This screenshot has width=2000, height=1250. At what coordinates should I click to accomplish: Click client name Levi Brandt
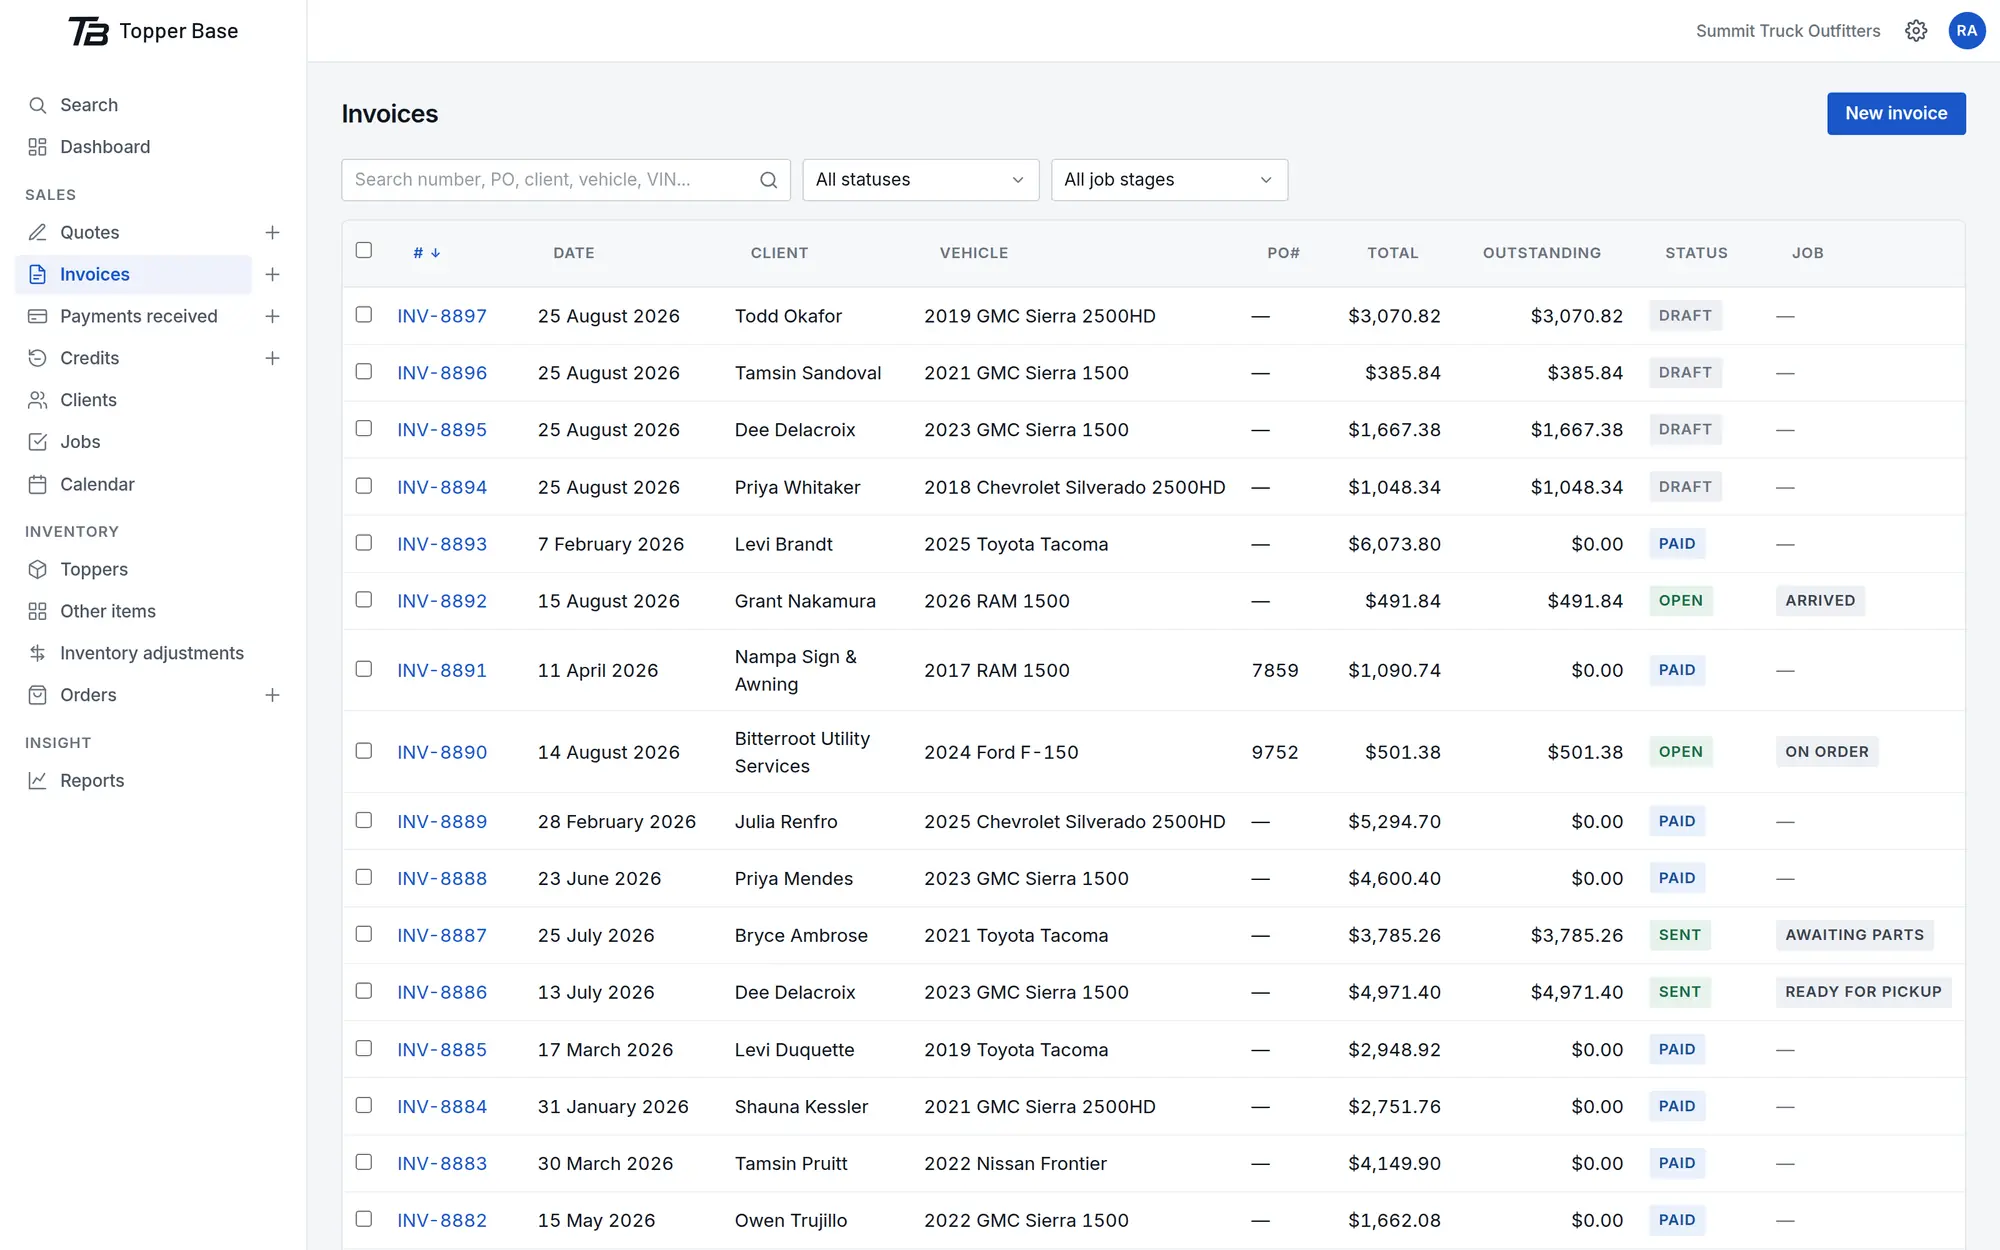pos(784,544)
